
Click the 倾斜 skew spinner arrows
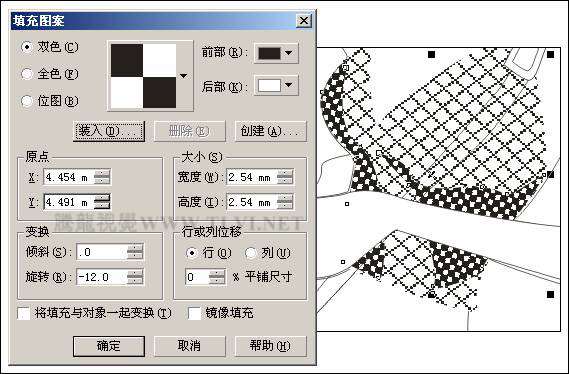[135, 252]
